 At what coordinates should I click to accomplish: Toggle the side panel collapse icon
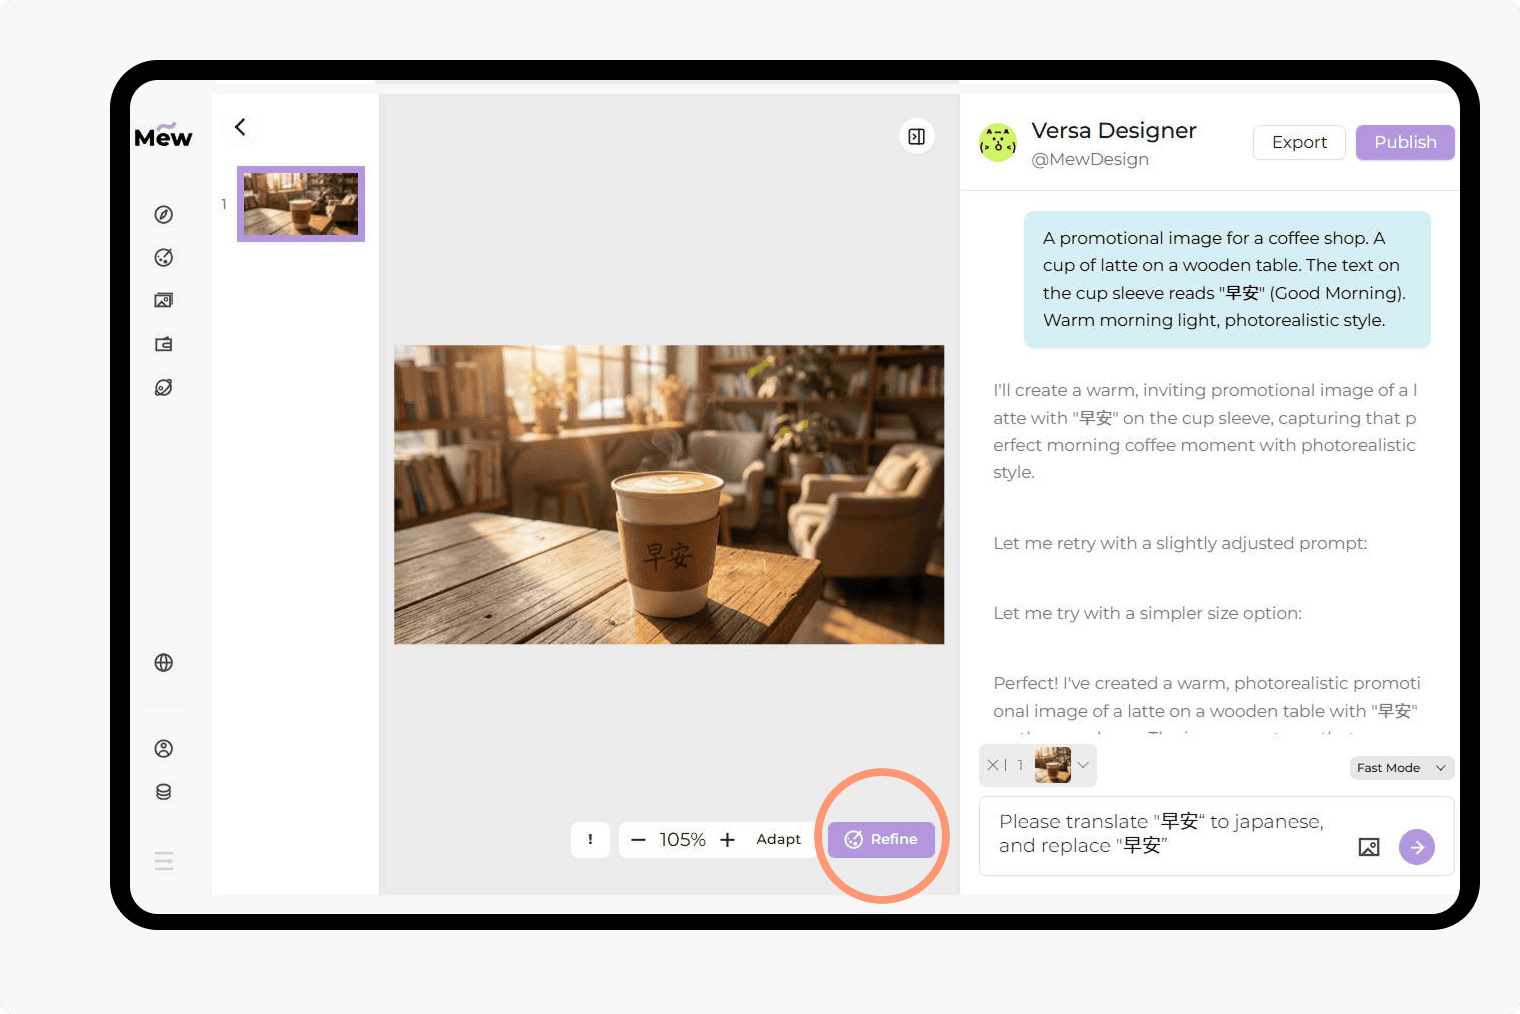(x=916, y=137)
